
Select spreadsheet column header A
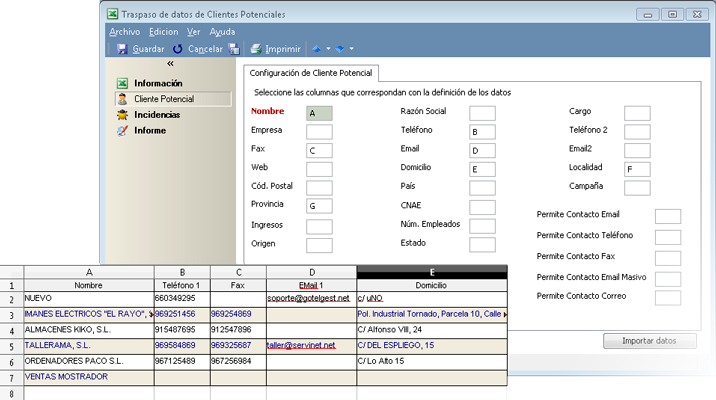click(89, 272)
